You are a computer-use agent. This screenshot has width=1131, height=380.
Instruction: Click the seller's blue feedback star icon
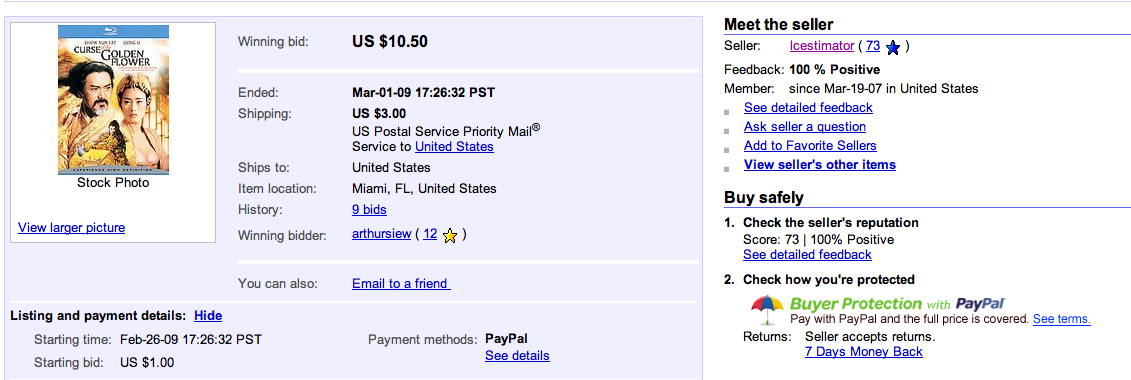click(892, 47)
